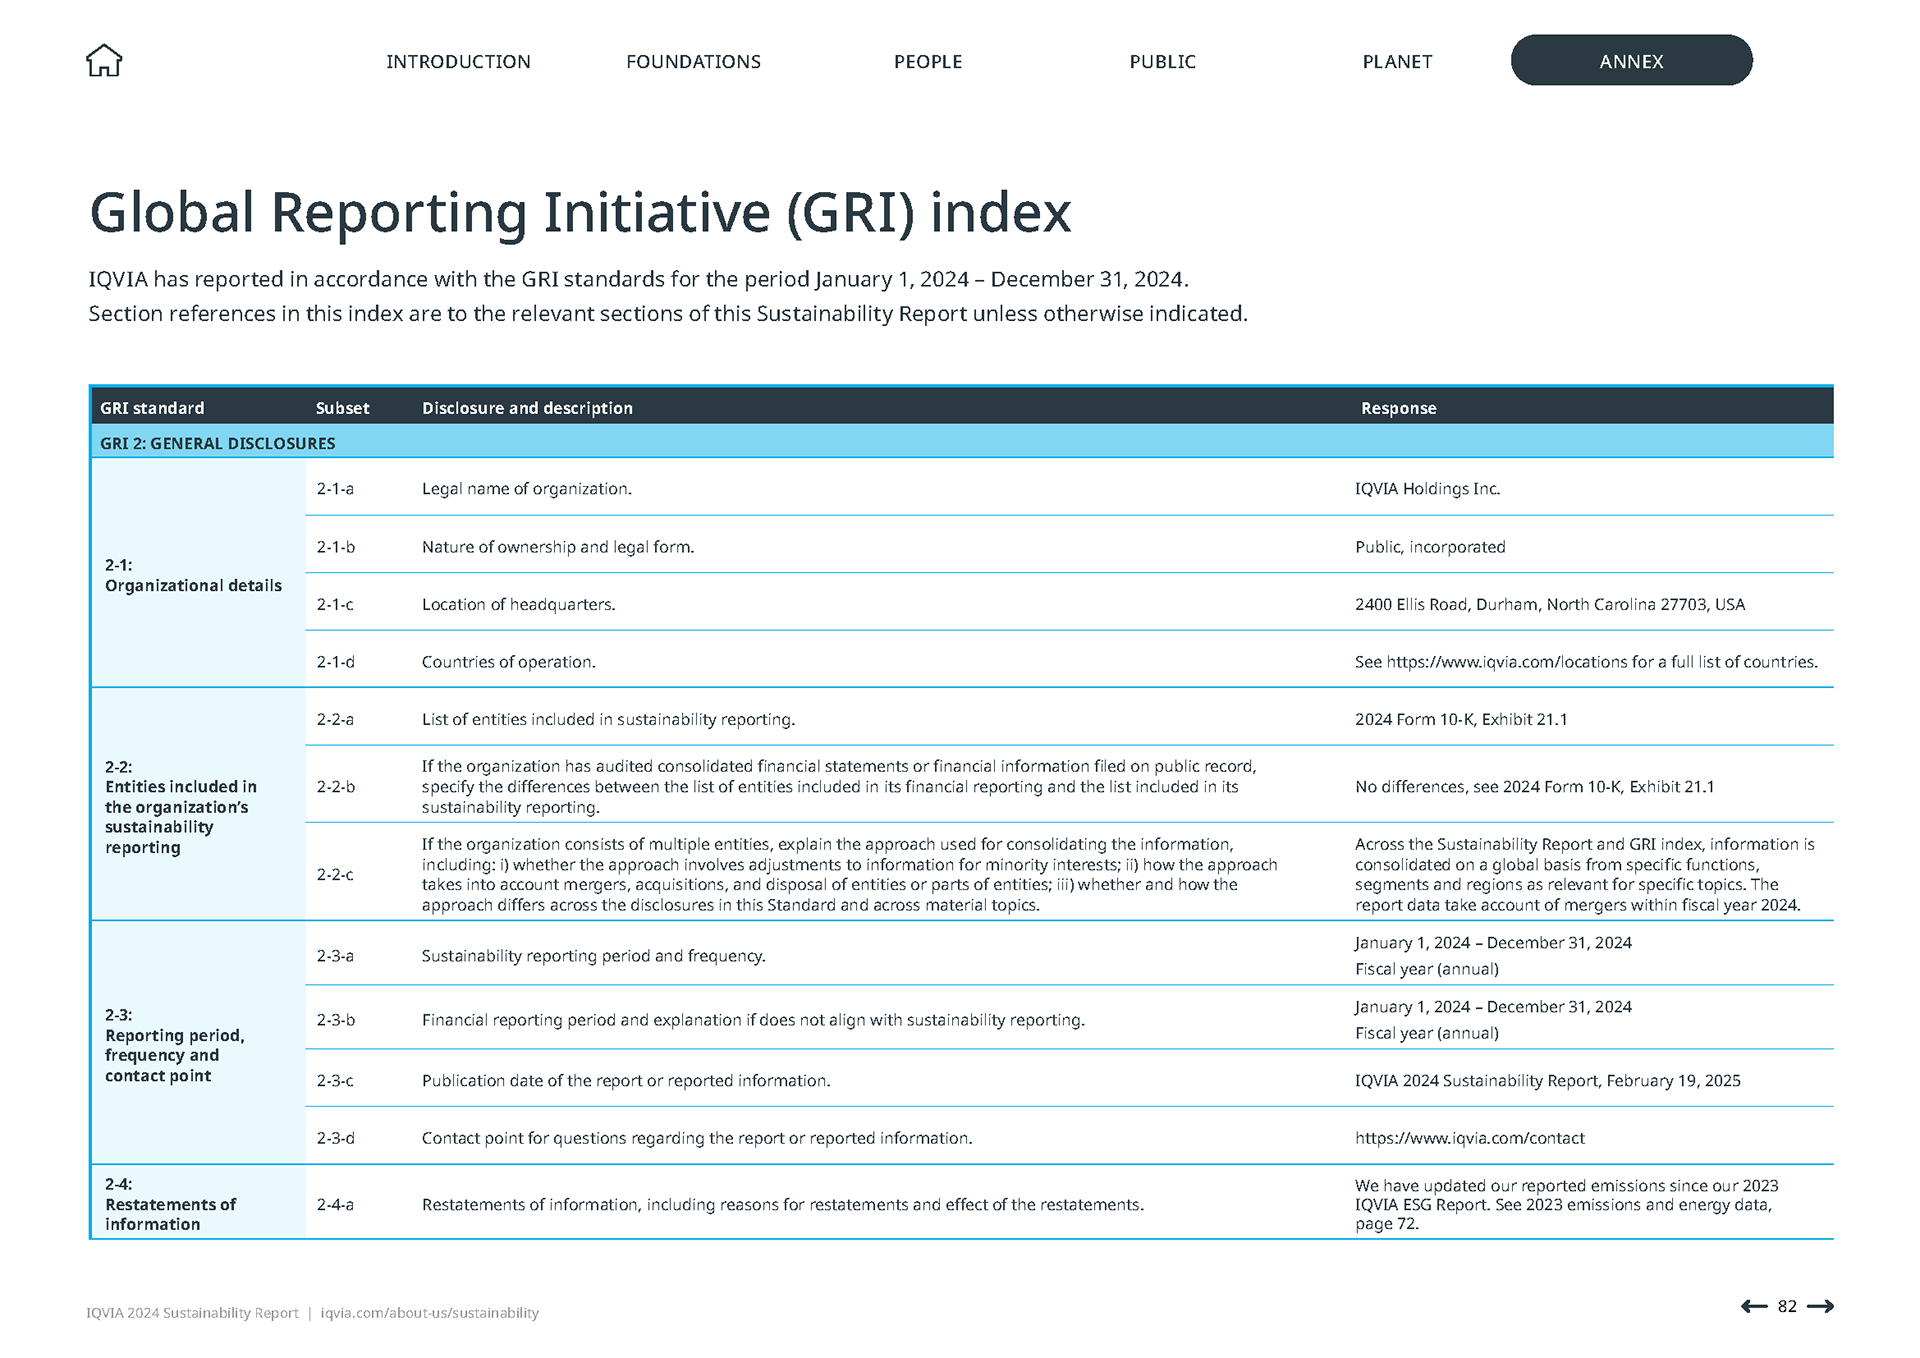The height and width of the screenshot is (1358, 1920).
Task: Select the '2-1-d' subset cell
Action: [335, 662]
